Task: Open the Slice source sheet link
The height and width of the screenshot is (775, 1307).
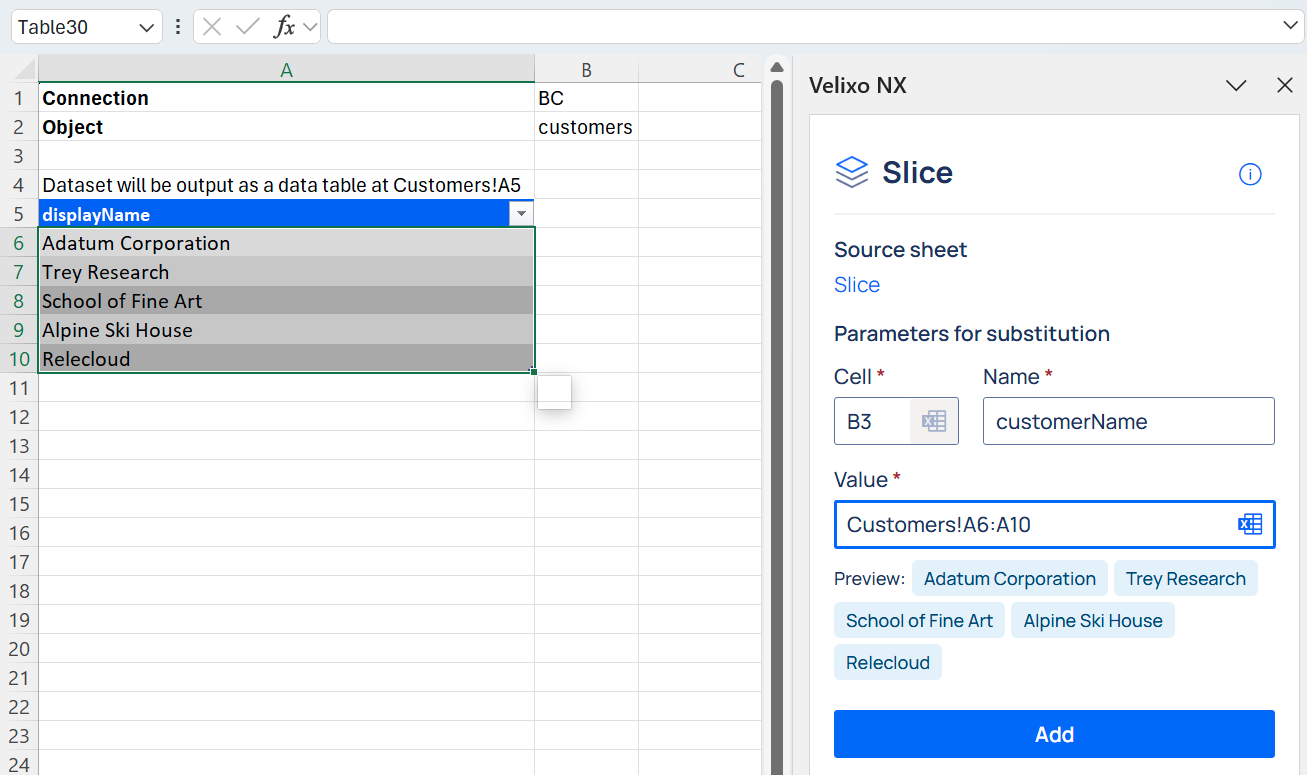Action: point(857,285)
